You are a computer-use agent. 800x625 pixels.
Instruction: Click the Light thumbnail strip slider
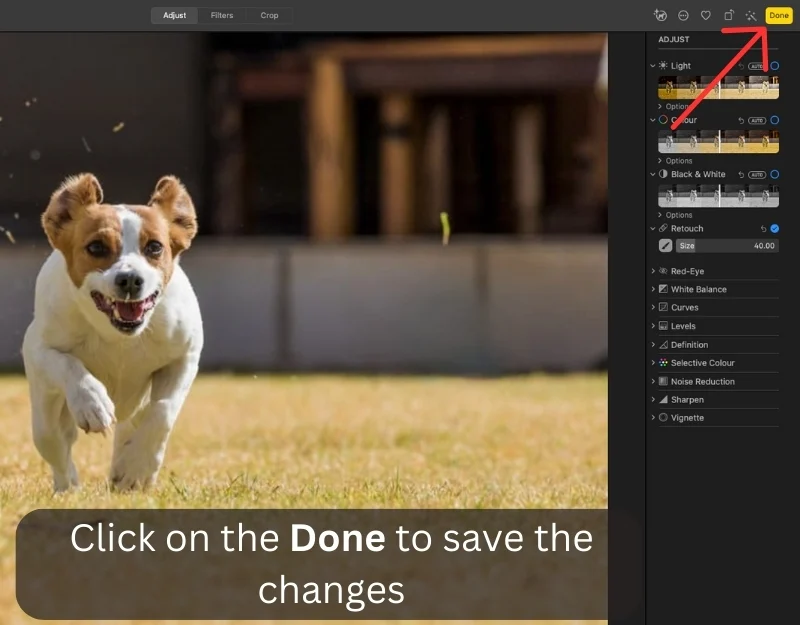718,87
